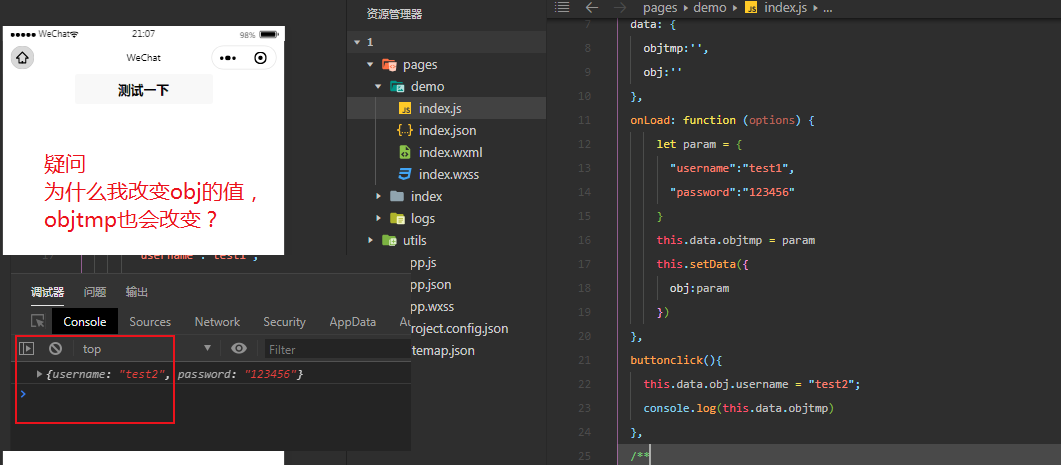Clear console with the block icon
The height and width of the screenshot is (465, 1061).
[55, 349]
